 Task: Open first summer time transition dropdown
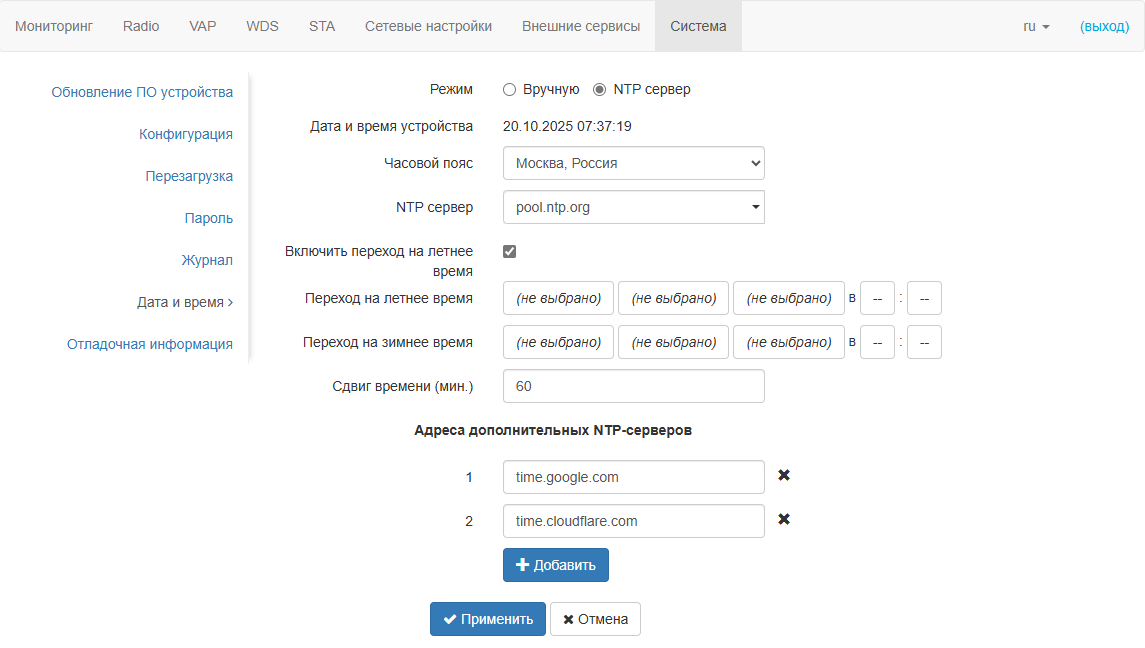pos(558,298)
